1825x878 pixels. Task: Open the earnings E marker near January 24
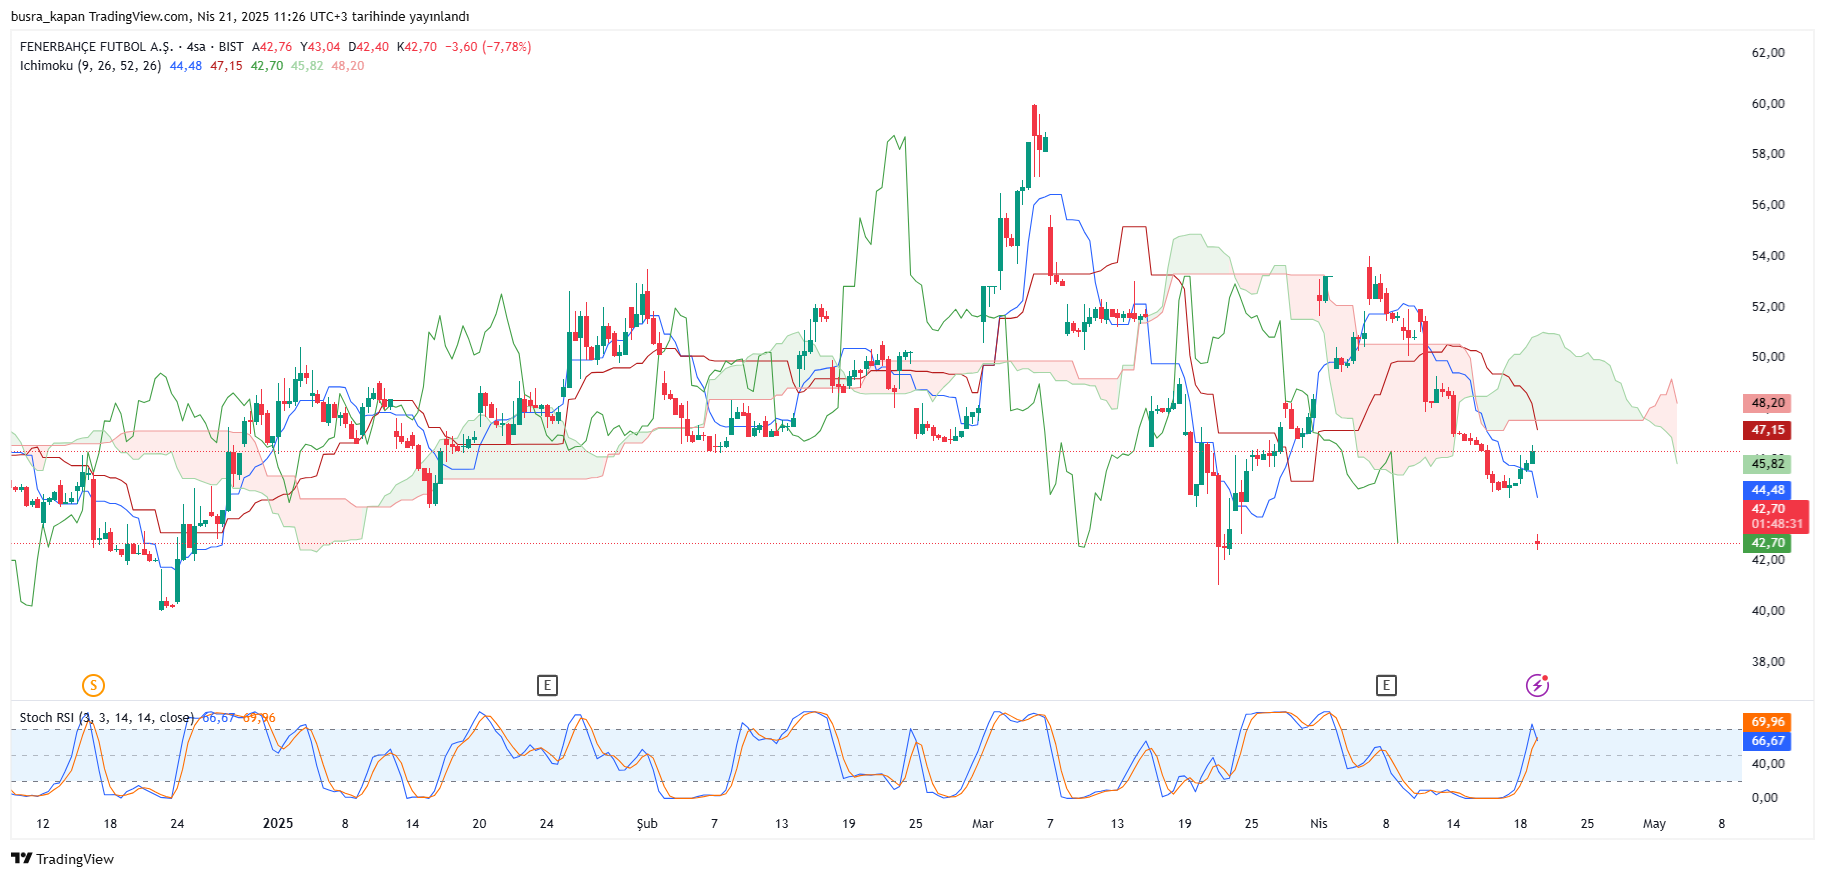click(547, 685)
